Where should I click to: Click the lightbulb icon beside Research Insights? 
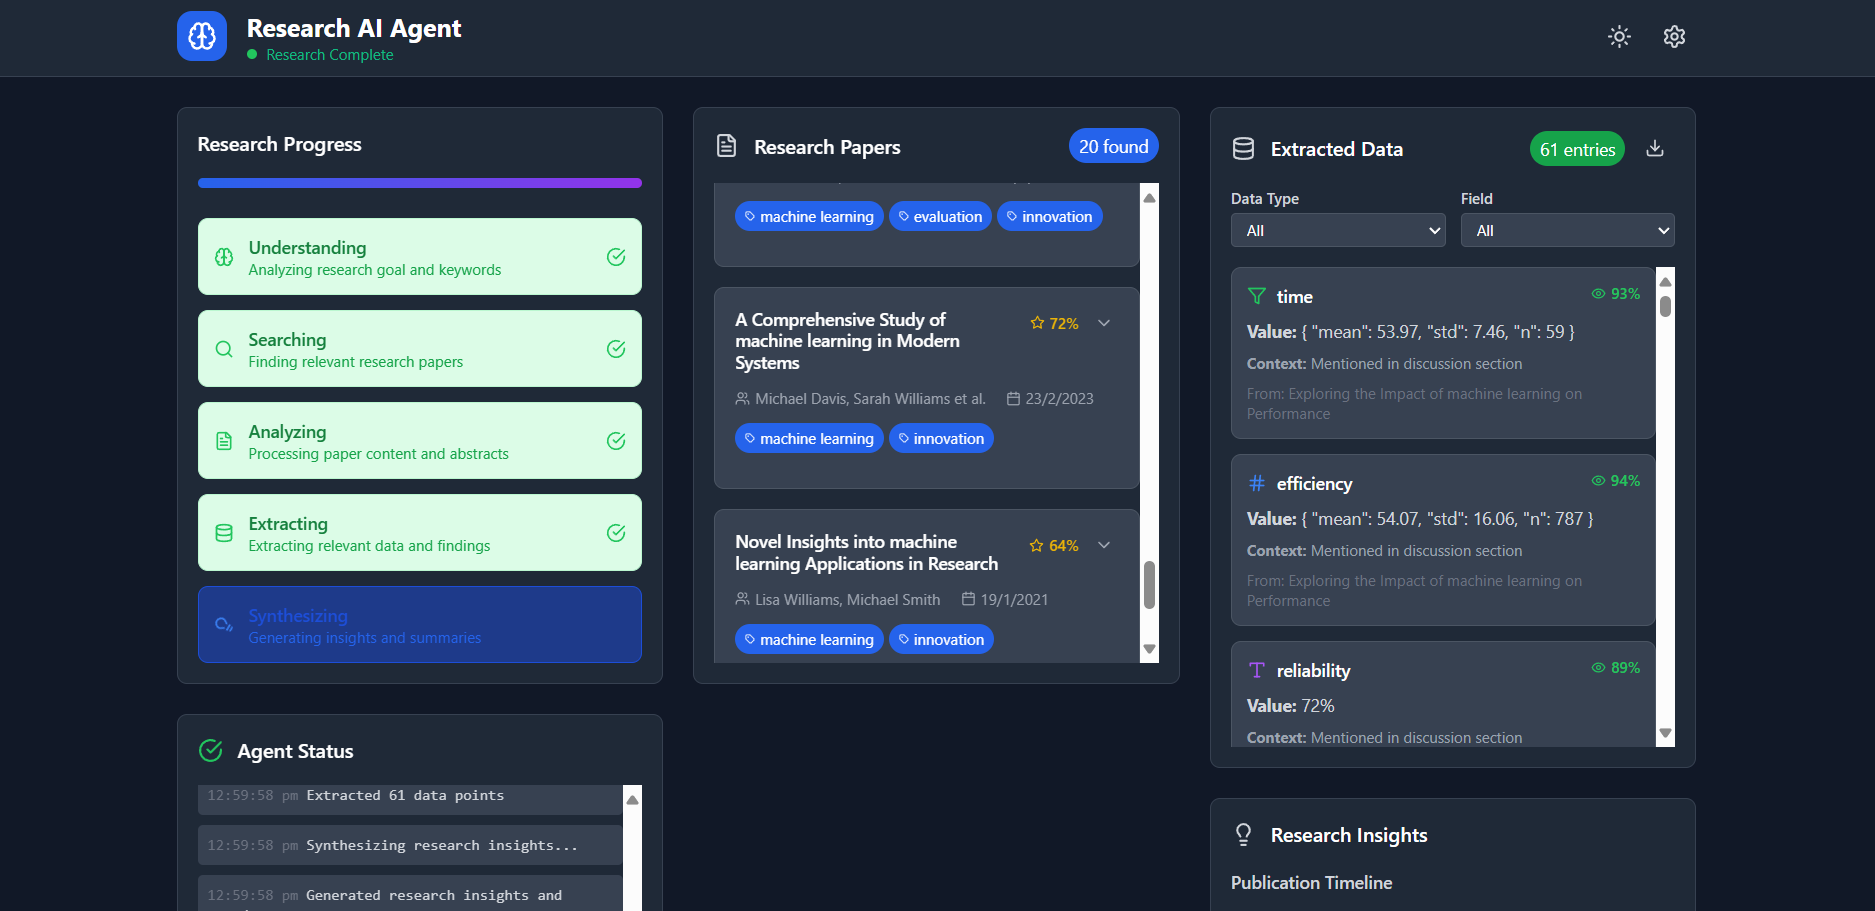pyautogui.click(x=1243, y=834)
